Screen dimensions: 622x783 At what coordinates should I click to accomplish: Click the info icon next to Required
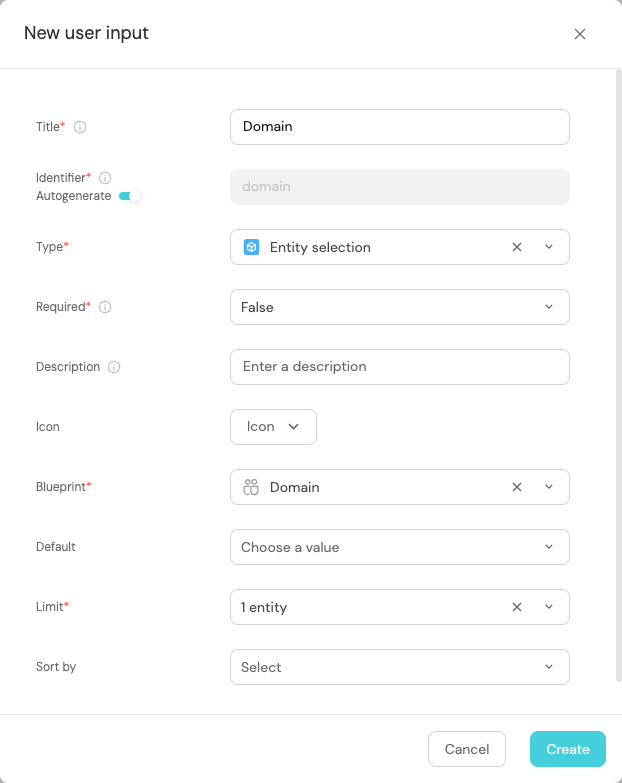click(105, 307)
